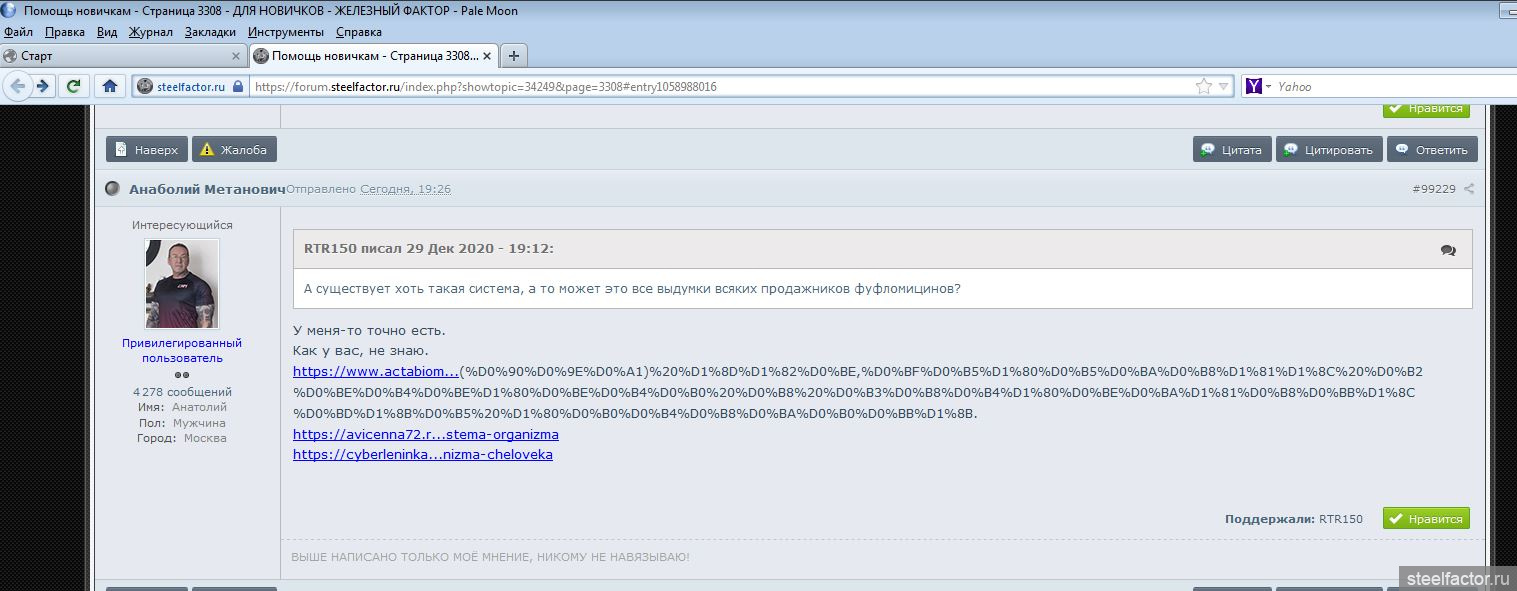Like the post with bottom Нравится button
1517x591 pixels.
[x=1426, y=519]
